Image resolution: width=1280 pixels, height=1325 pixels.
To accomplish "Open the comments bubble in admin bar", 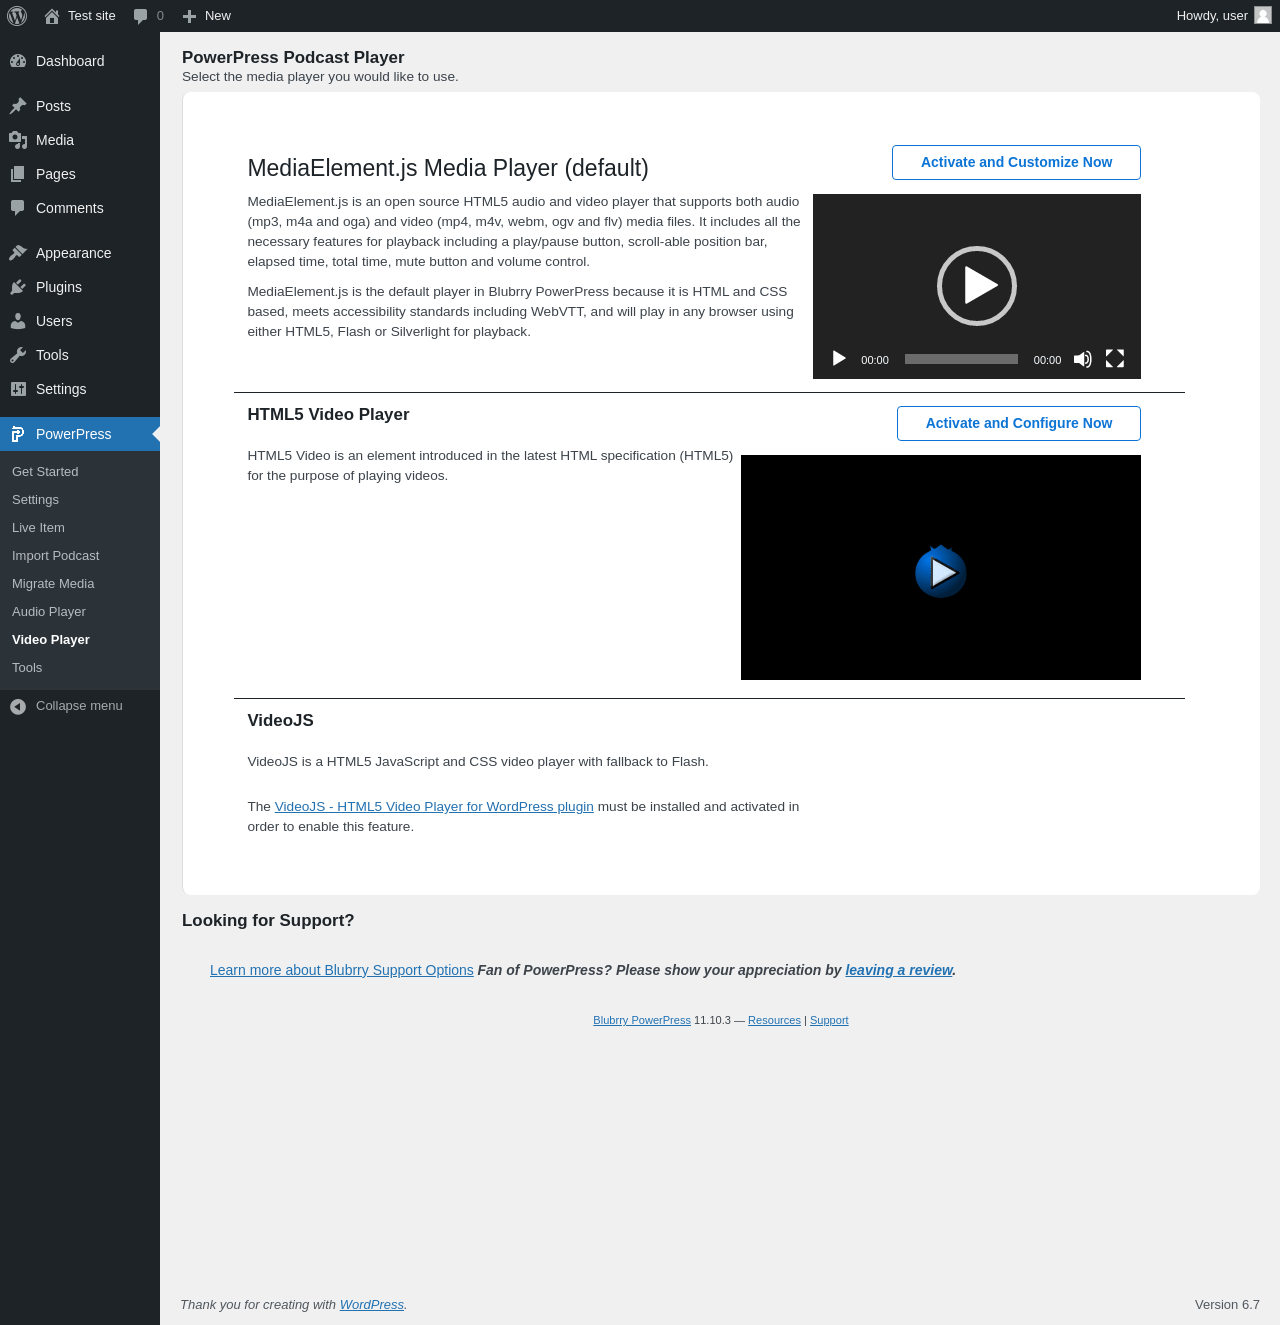I will click(148, 16).
